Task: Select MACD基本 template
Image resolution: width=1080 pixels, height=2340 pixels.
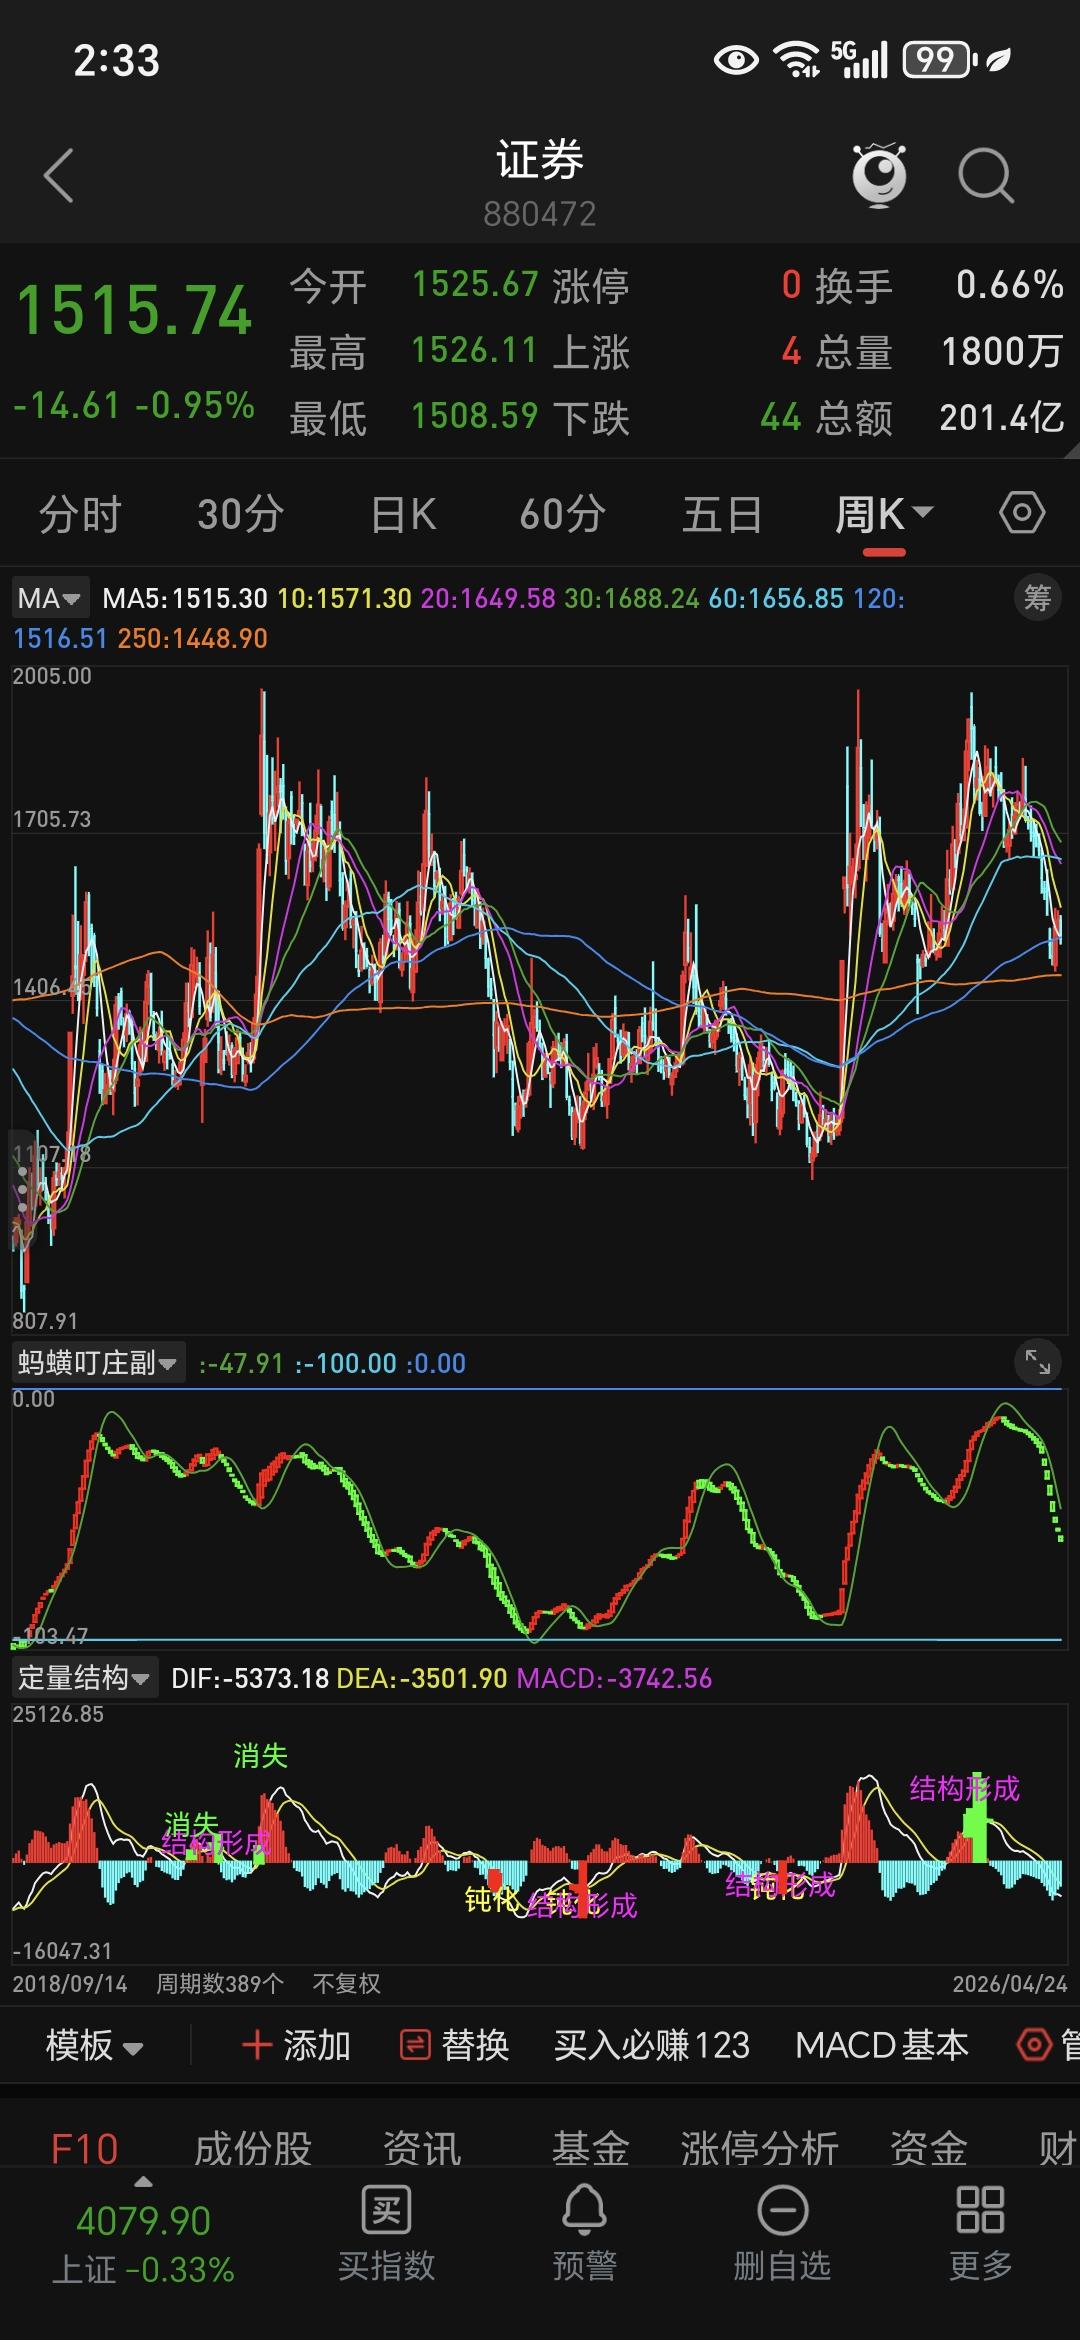Action: [882, 2045]
